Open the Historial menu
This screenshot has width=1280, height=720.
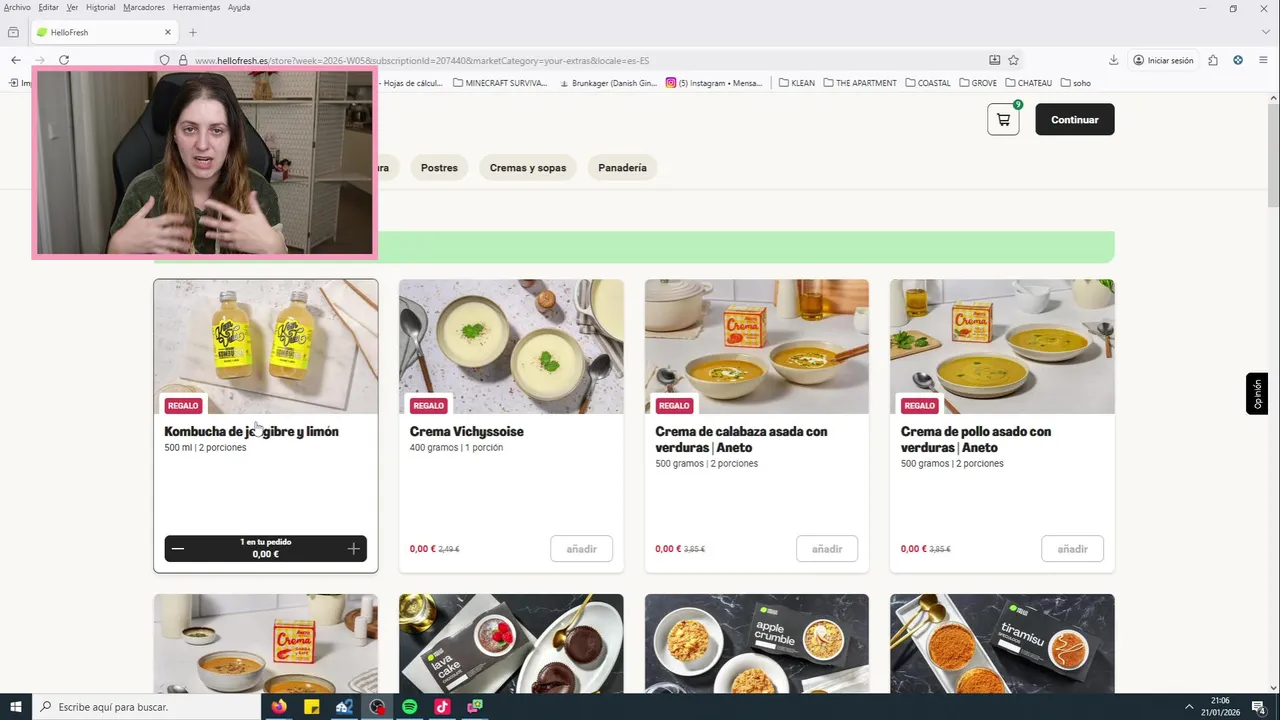coord(100,7)
